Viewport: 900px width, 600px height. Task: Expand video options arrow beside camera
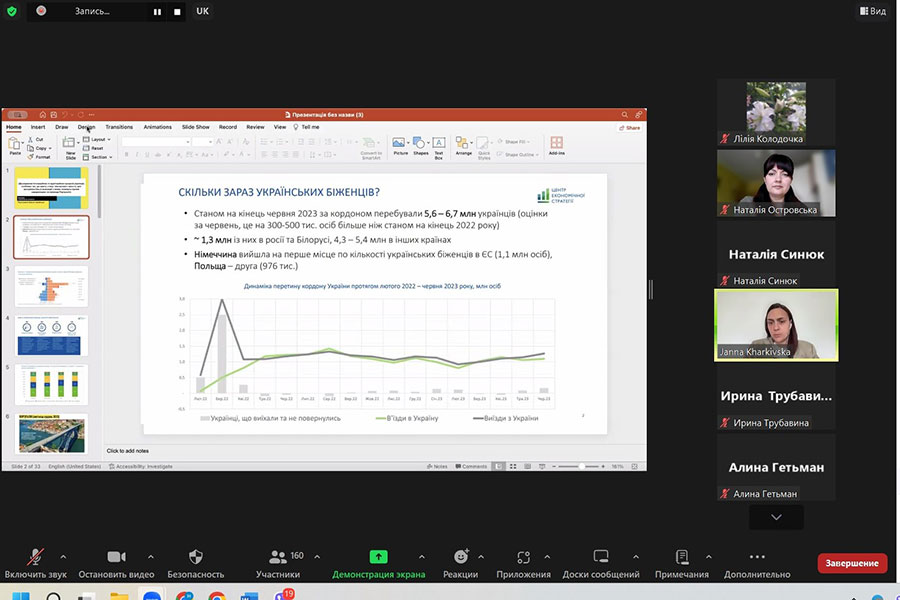151,556
